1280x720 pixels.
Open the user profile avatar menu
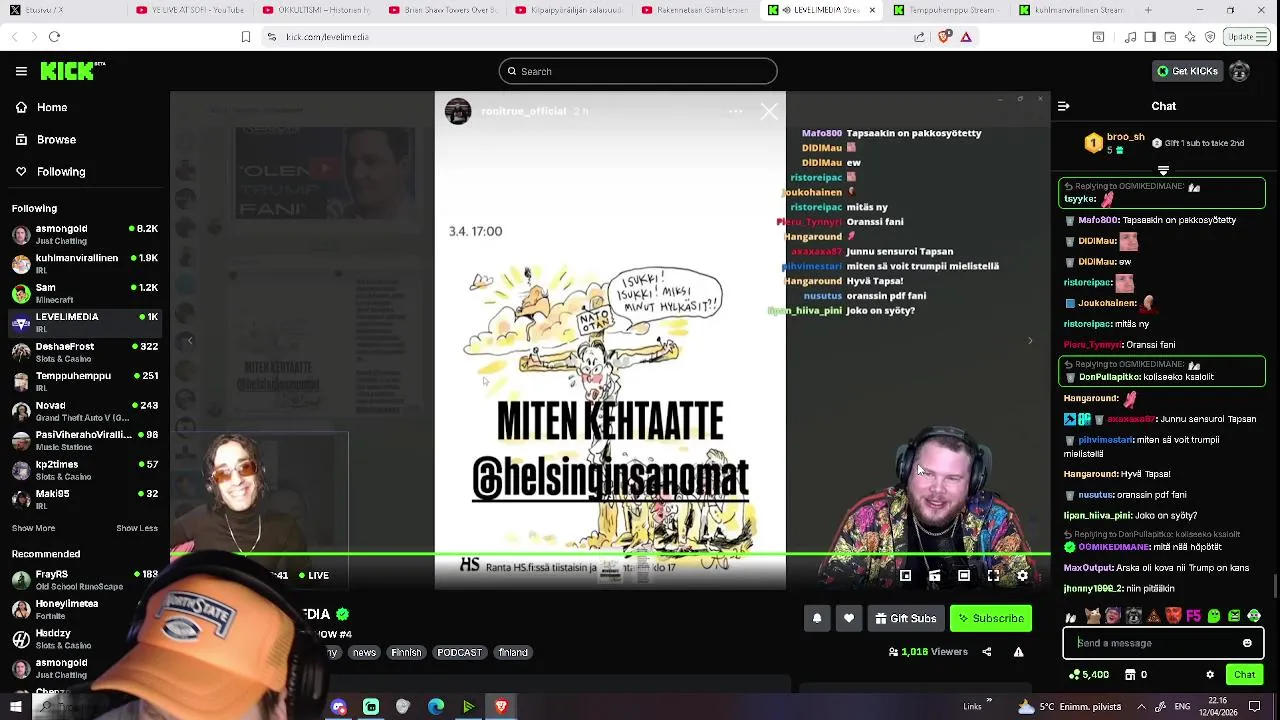(x=1239, y=71)
